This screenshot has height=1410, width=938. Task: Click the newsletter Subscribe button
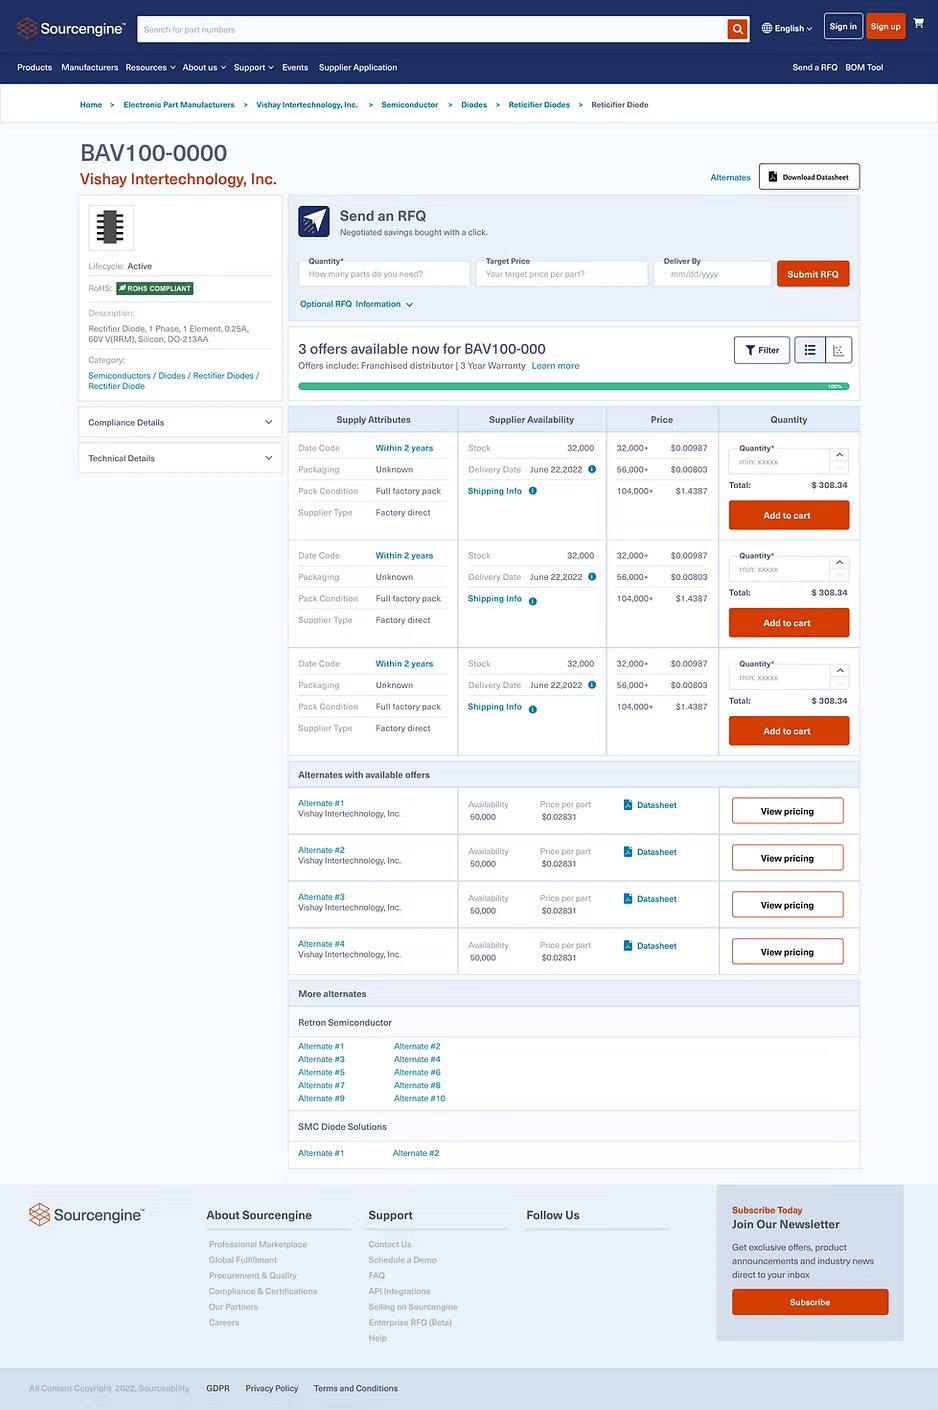[810, 1302]
